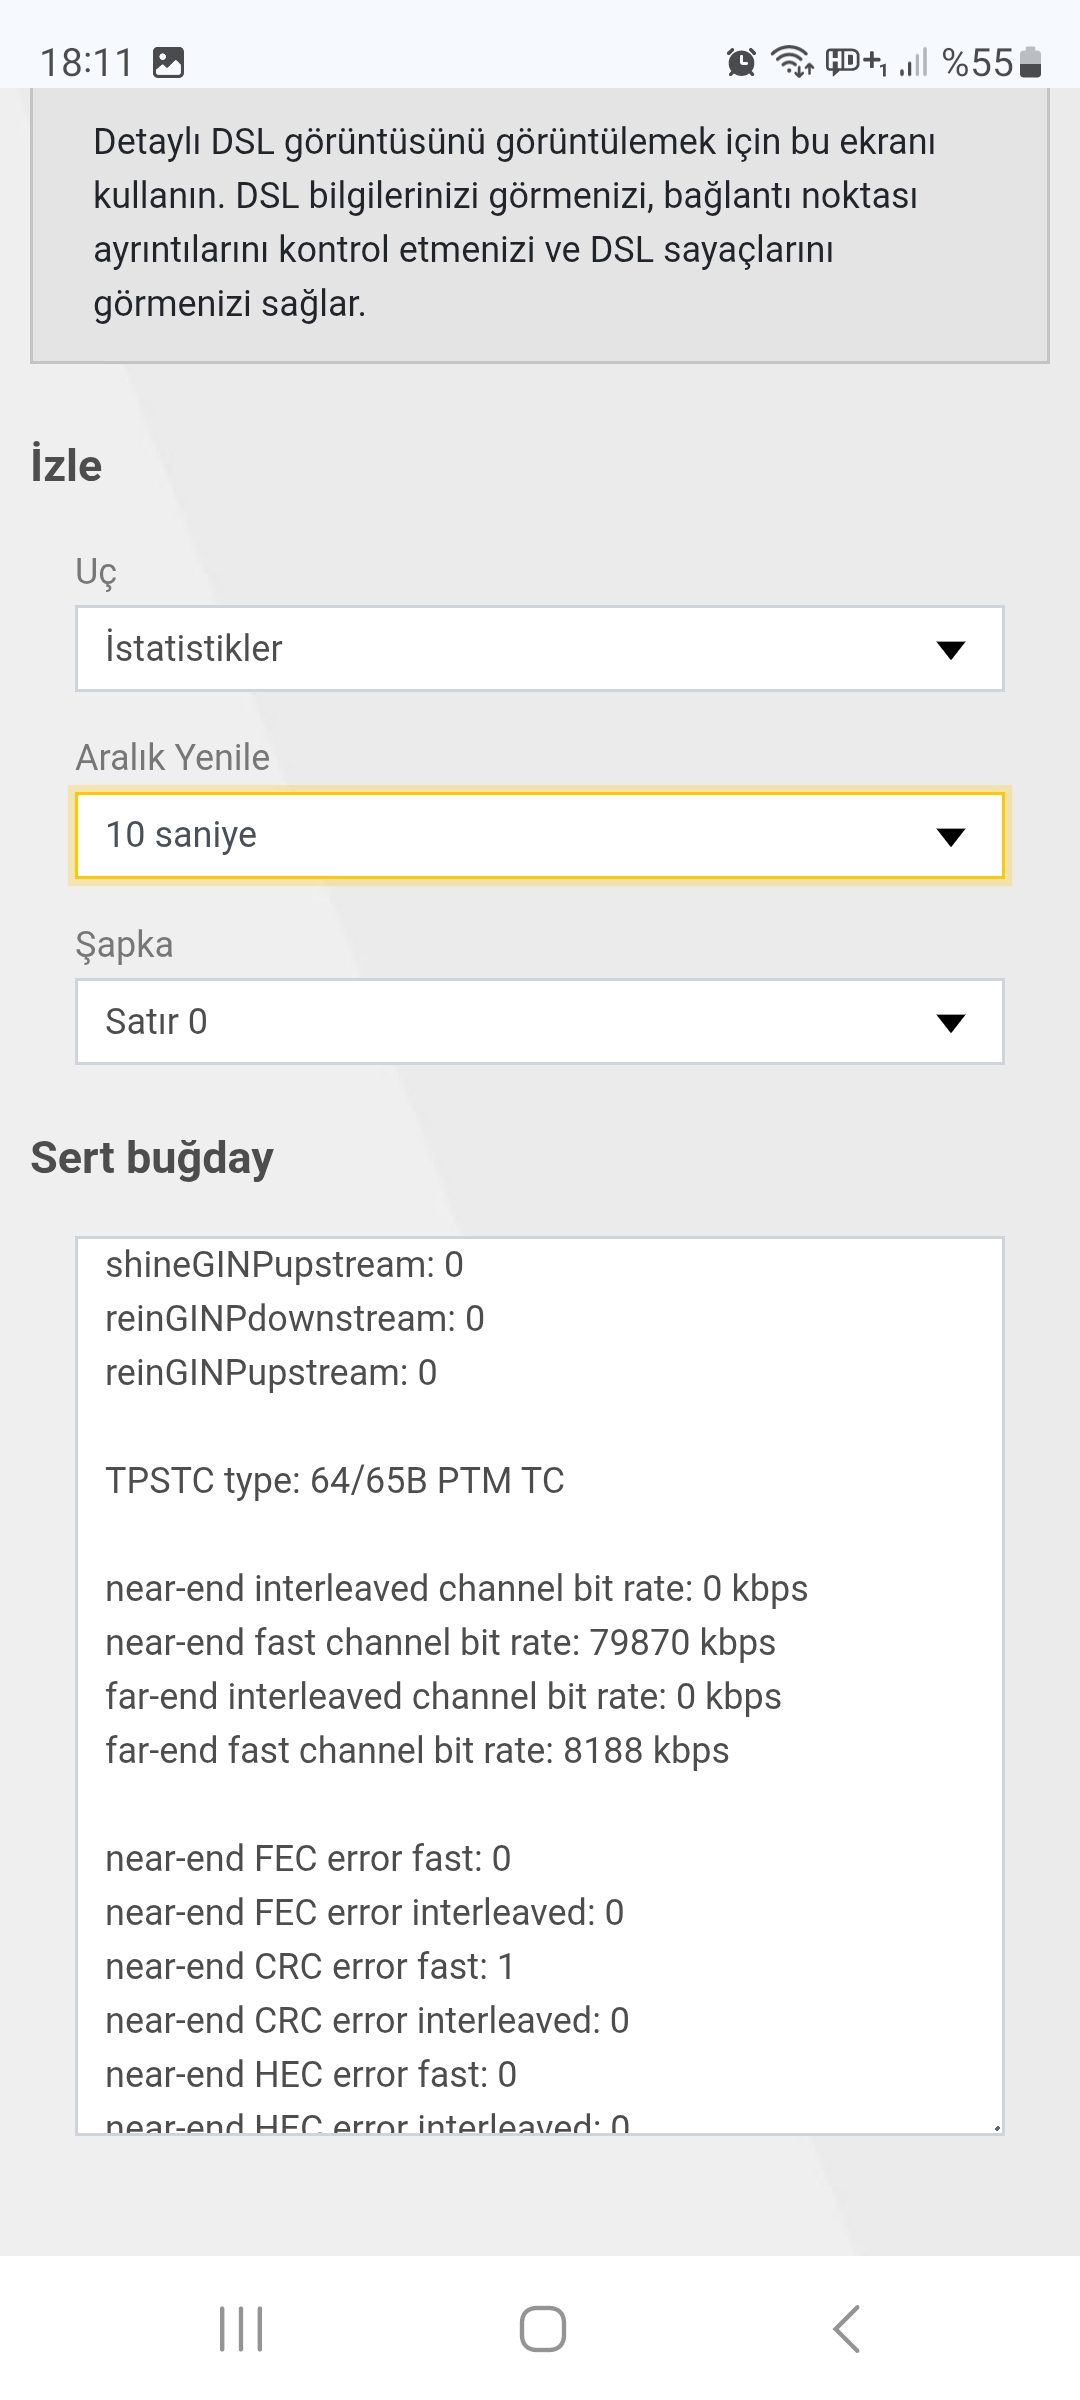
Task: Tap the alarm clock status icon
Action: coord(741,63)
